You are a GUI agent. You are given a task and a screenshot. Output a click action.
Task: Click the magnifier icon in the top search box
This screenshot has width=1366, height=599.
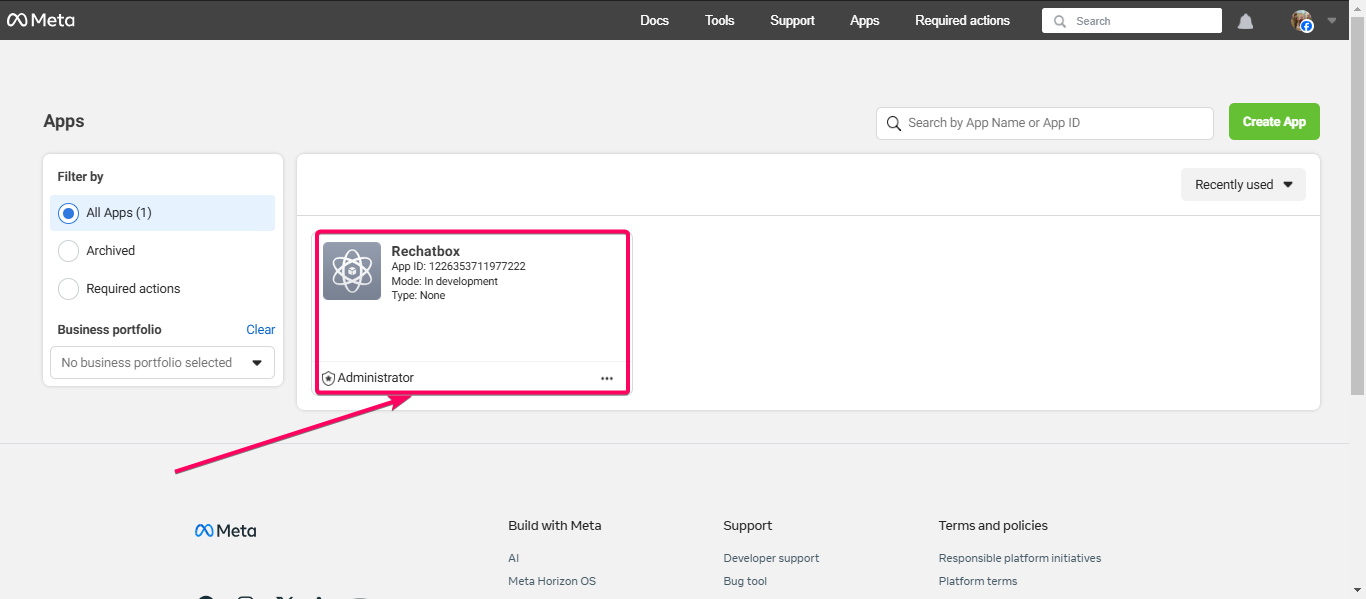(x=1059, y=21)
